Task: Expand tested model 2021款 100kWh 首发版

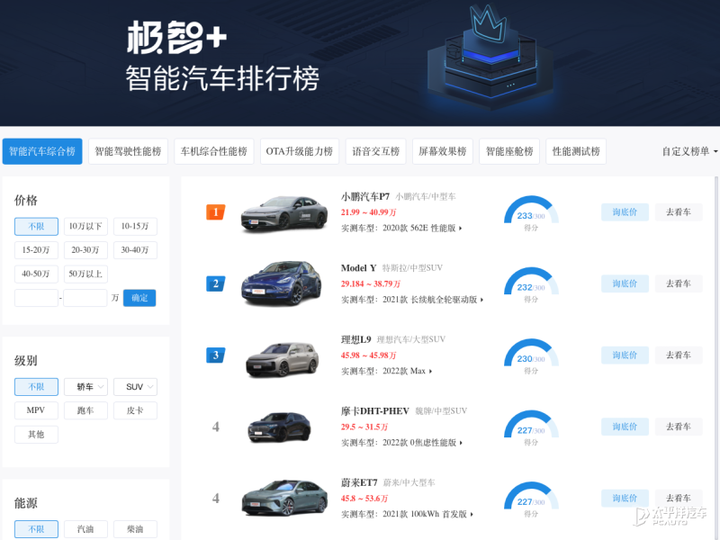Action: 428,514
